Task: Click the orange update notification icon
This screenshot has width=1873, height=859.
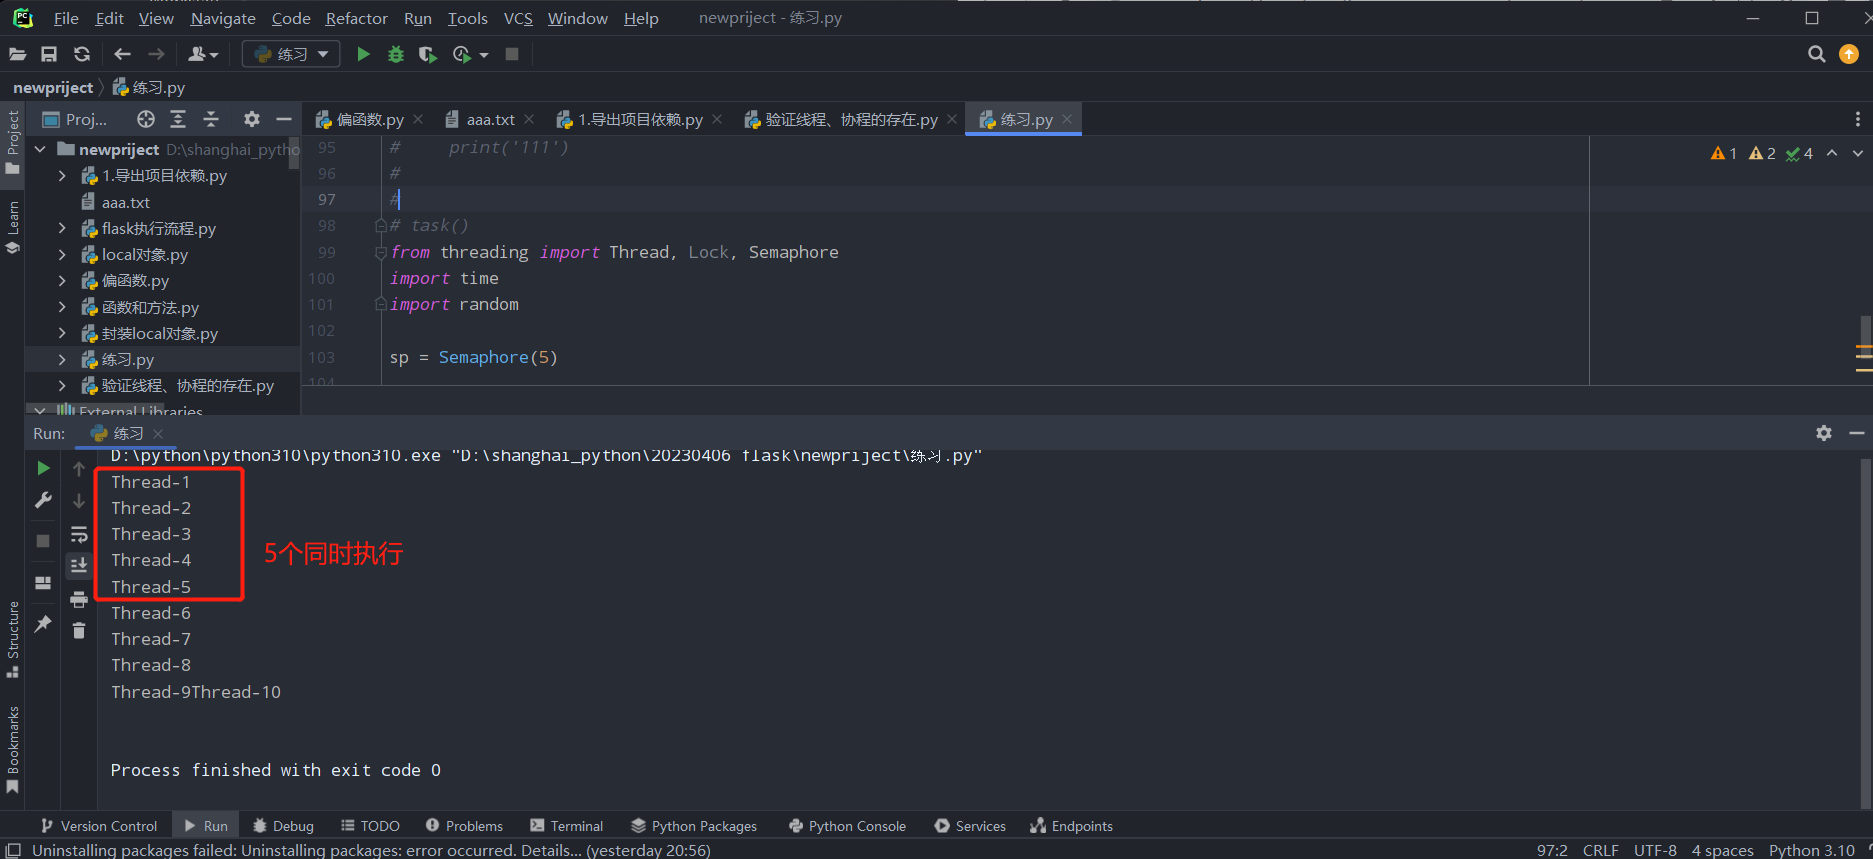Action: (x=1849, y=54)
